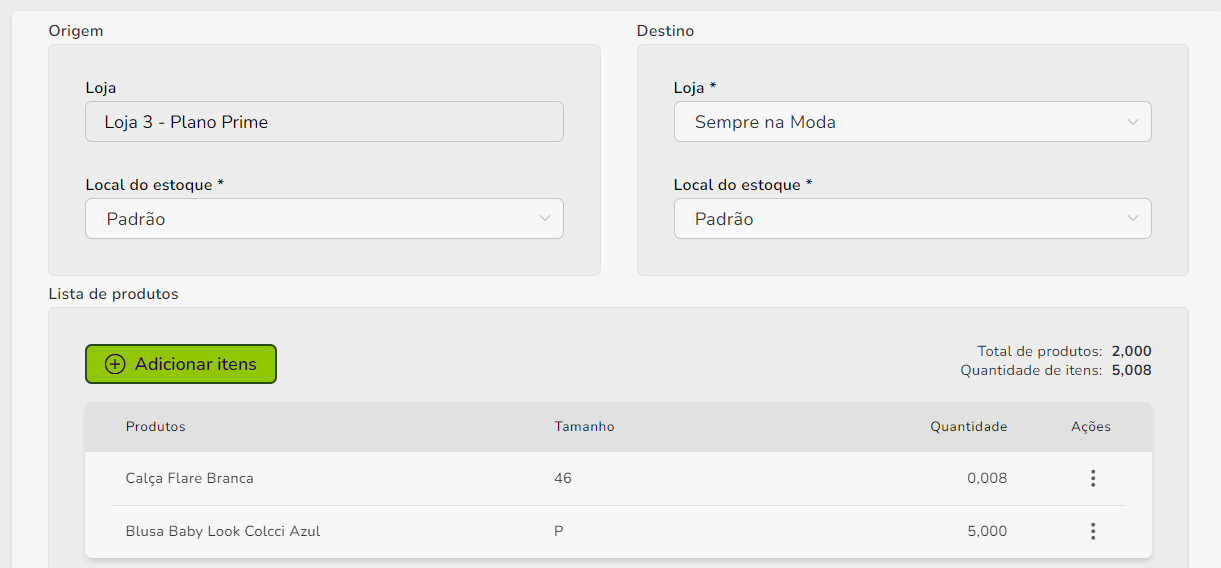
Task: Select the Calça Flare Branca product name
Action: click(190, 478)
